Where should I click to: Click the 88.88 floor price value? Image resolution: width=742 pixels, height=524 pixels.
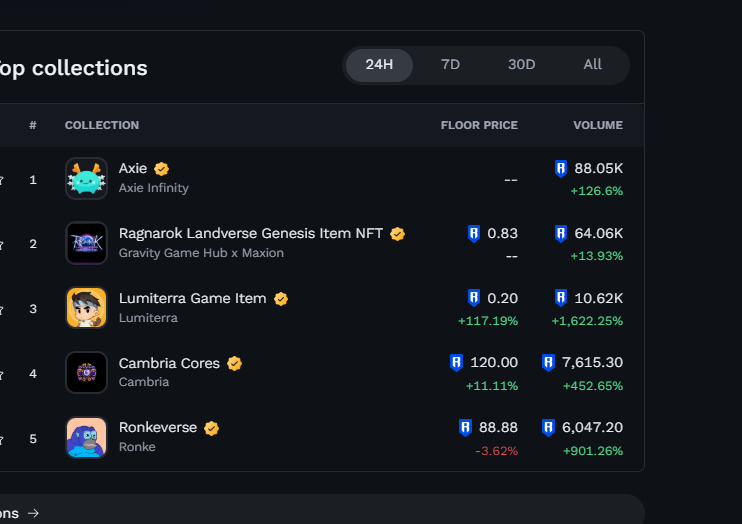pos(498,427)
